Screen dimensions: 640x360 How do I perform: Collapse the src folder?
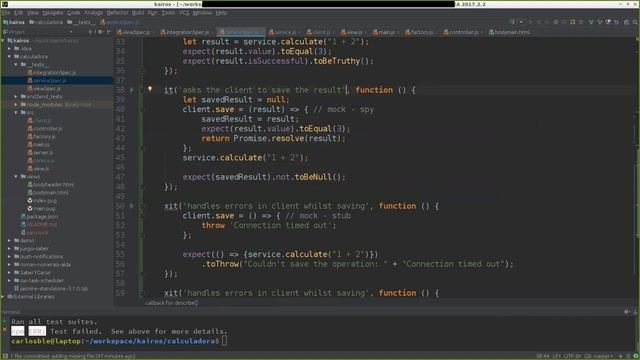(x=16, y=113)
